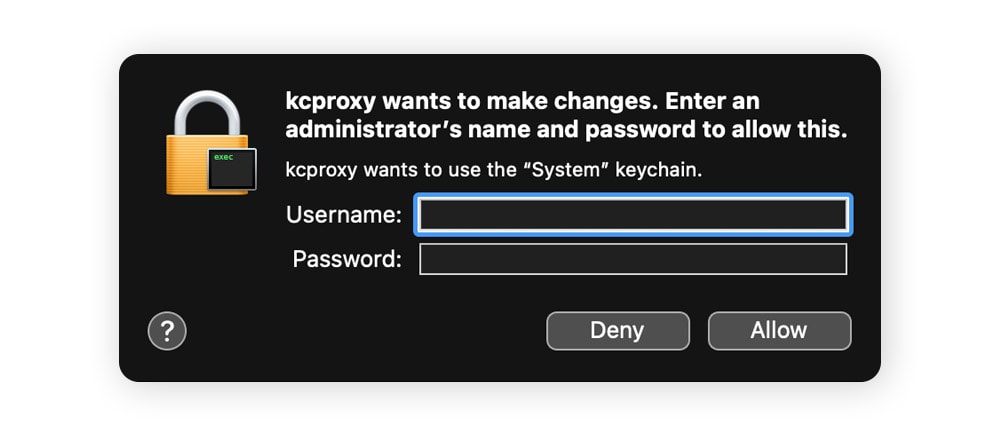Focus the Password input field
1000x440 pixels.
coord(633,259)
